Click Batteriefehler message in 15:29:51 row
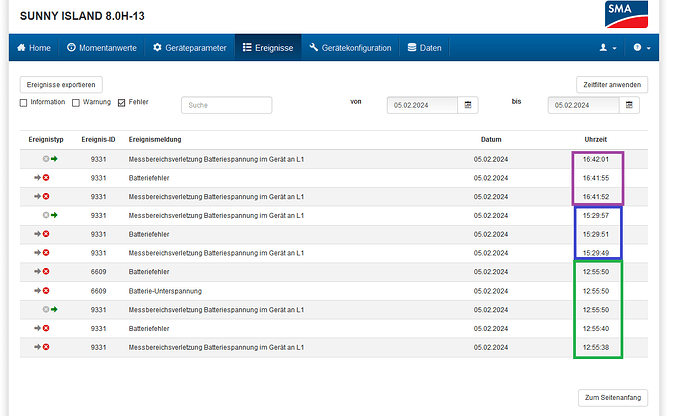The image size is (690, 416). click(x=149, y=234)
